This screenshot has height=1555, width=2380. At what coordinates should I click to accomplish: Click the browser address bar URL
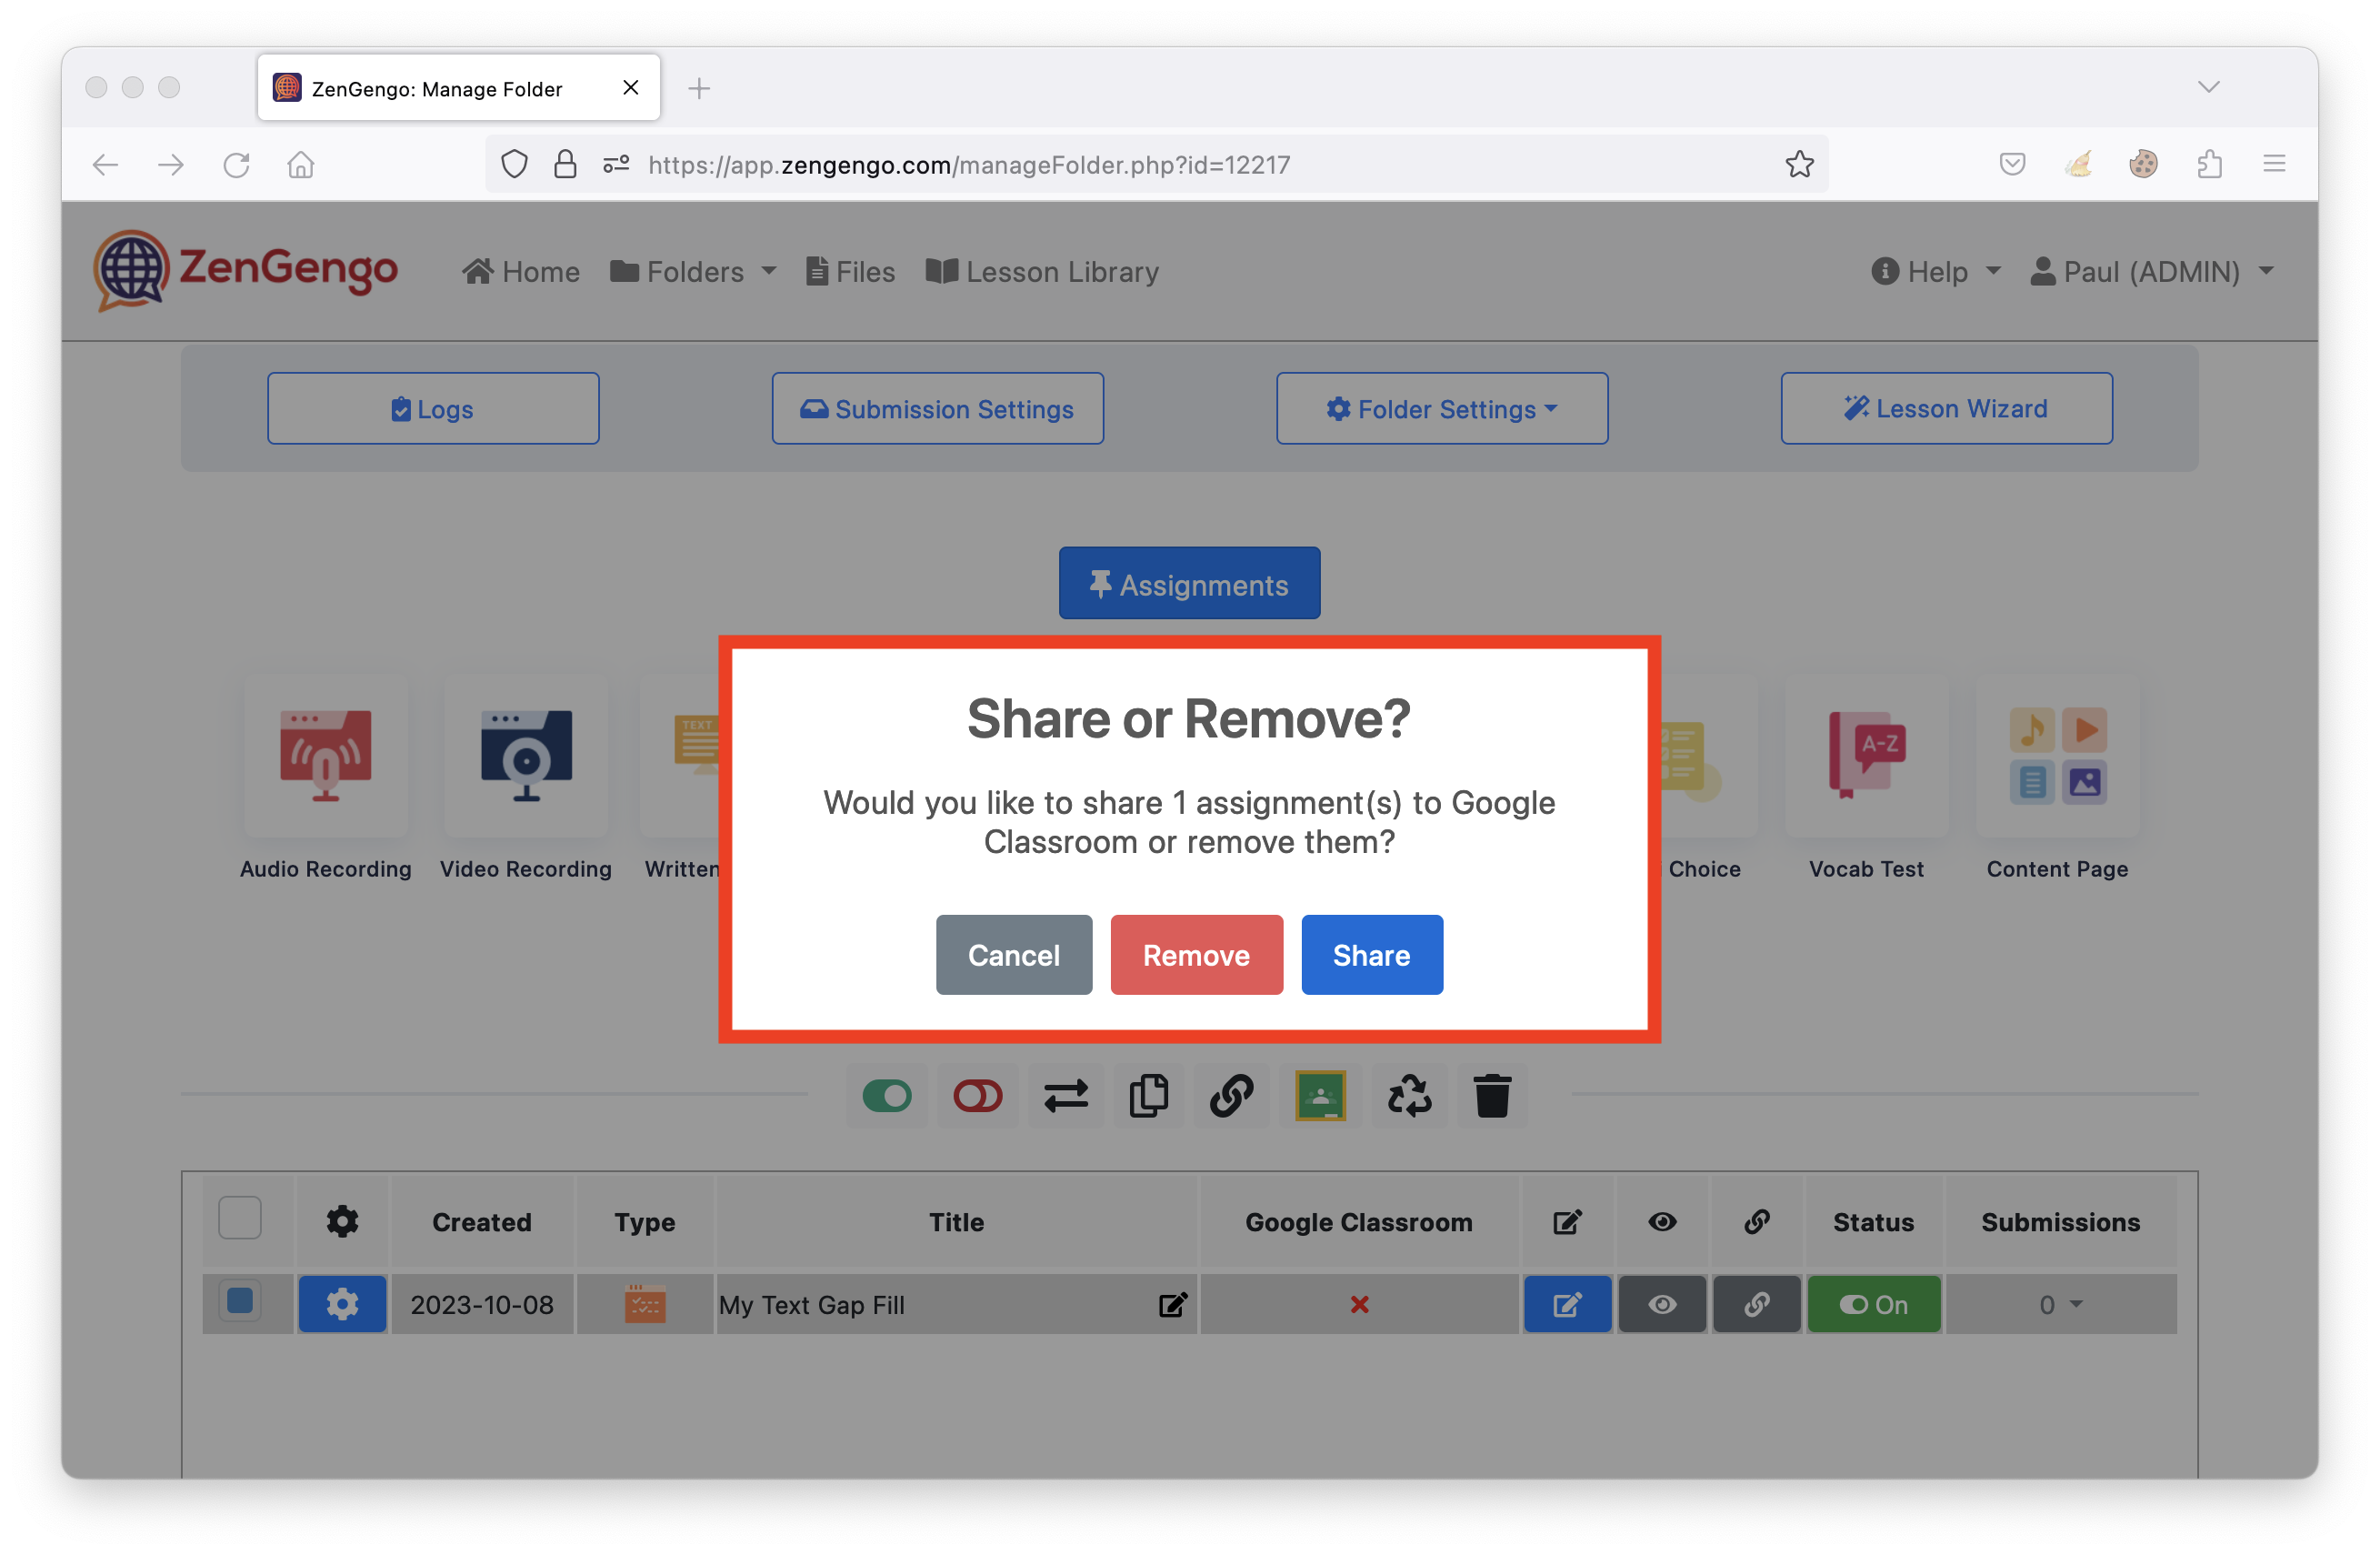[x=969, y=164]
